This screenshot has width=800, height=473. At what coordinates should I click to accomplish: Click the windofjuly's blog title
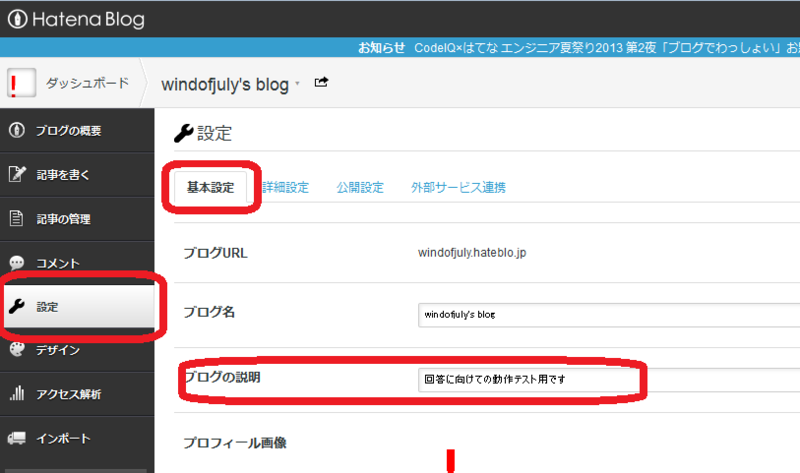[x=225, y=84]
